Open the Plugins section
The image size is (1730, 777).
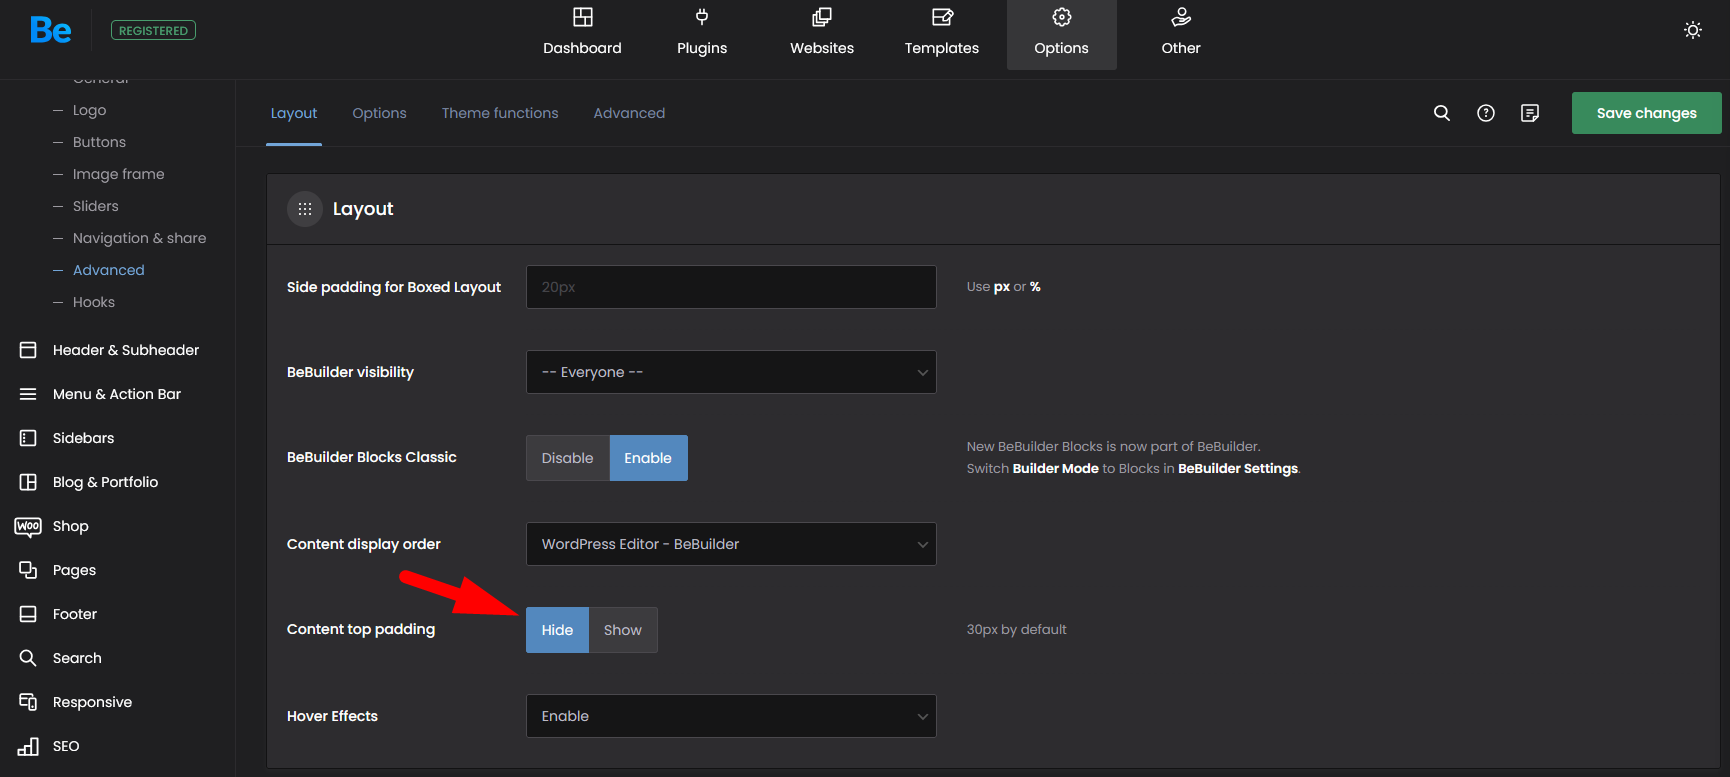point(702,34)
